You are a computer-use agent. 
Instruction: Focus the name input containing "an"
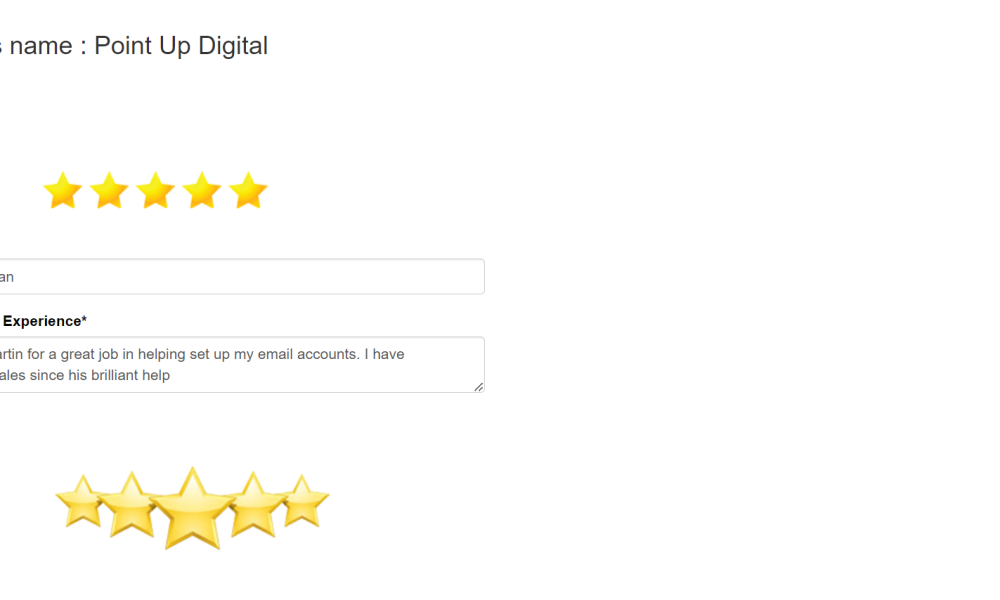(x=241, y=277)
